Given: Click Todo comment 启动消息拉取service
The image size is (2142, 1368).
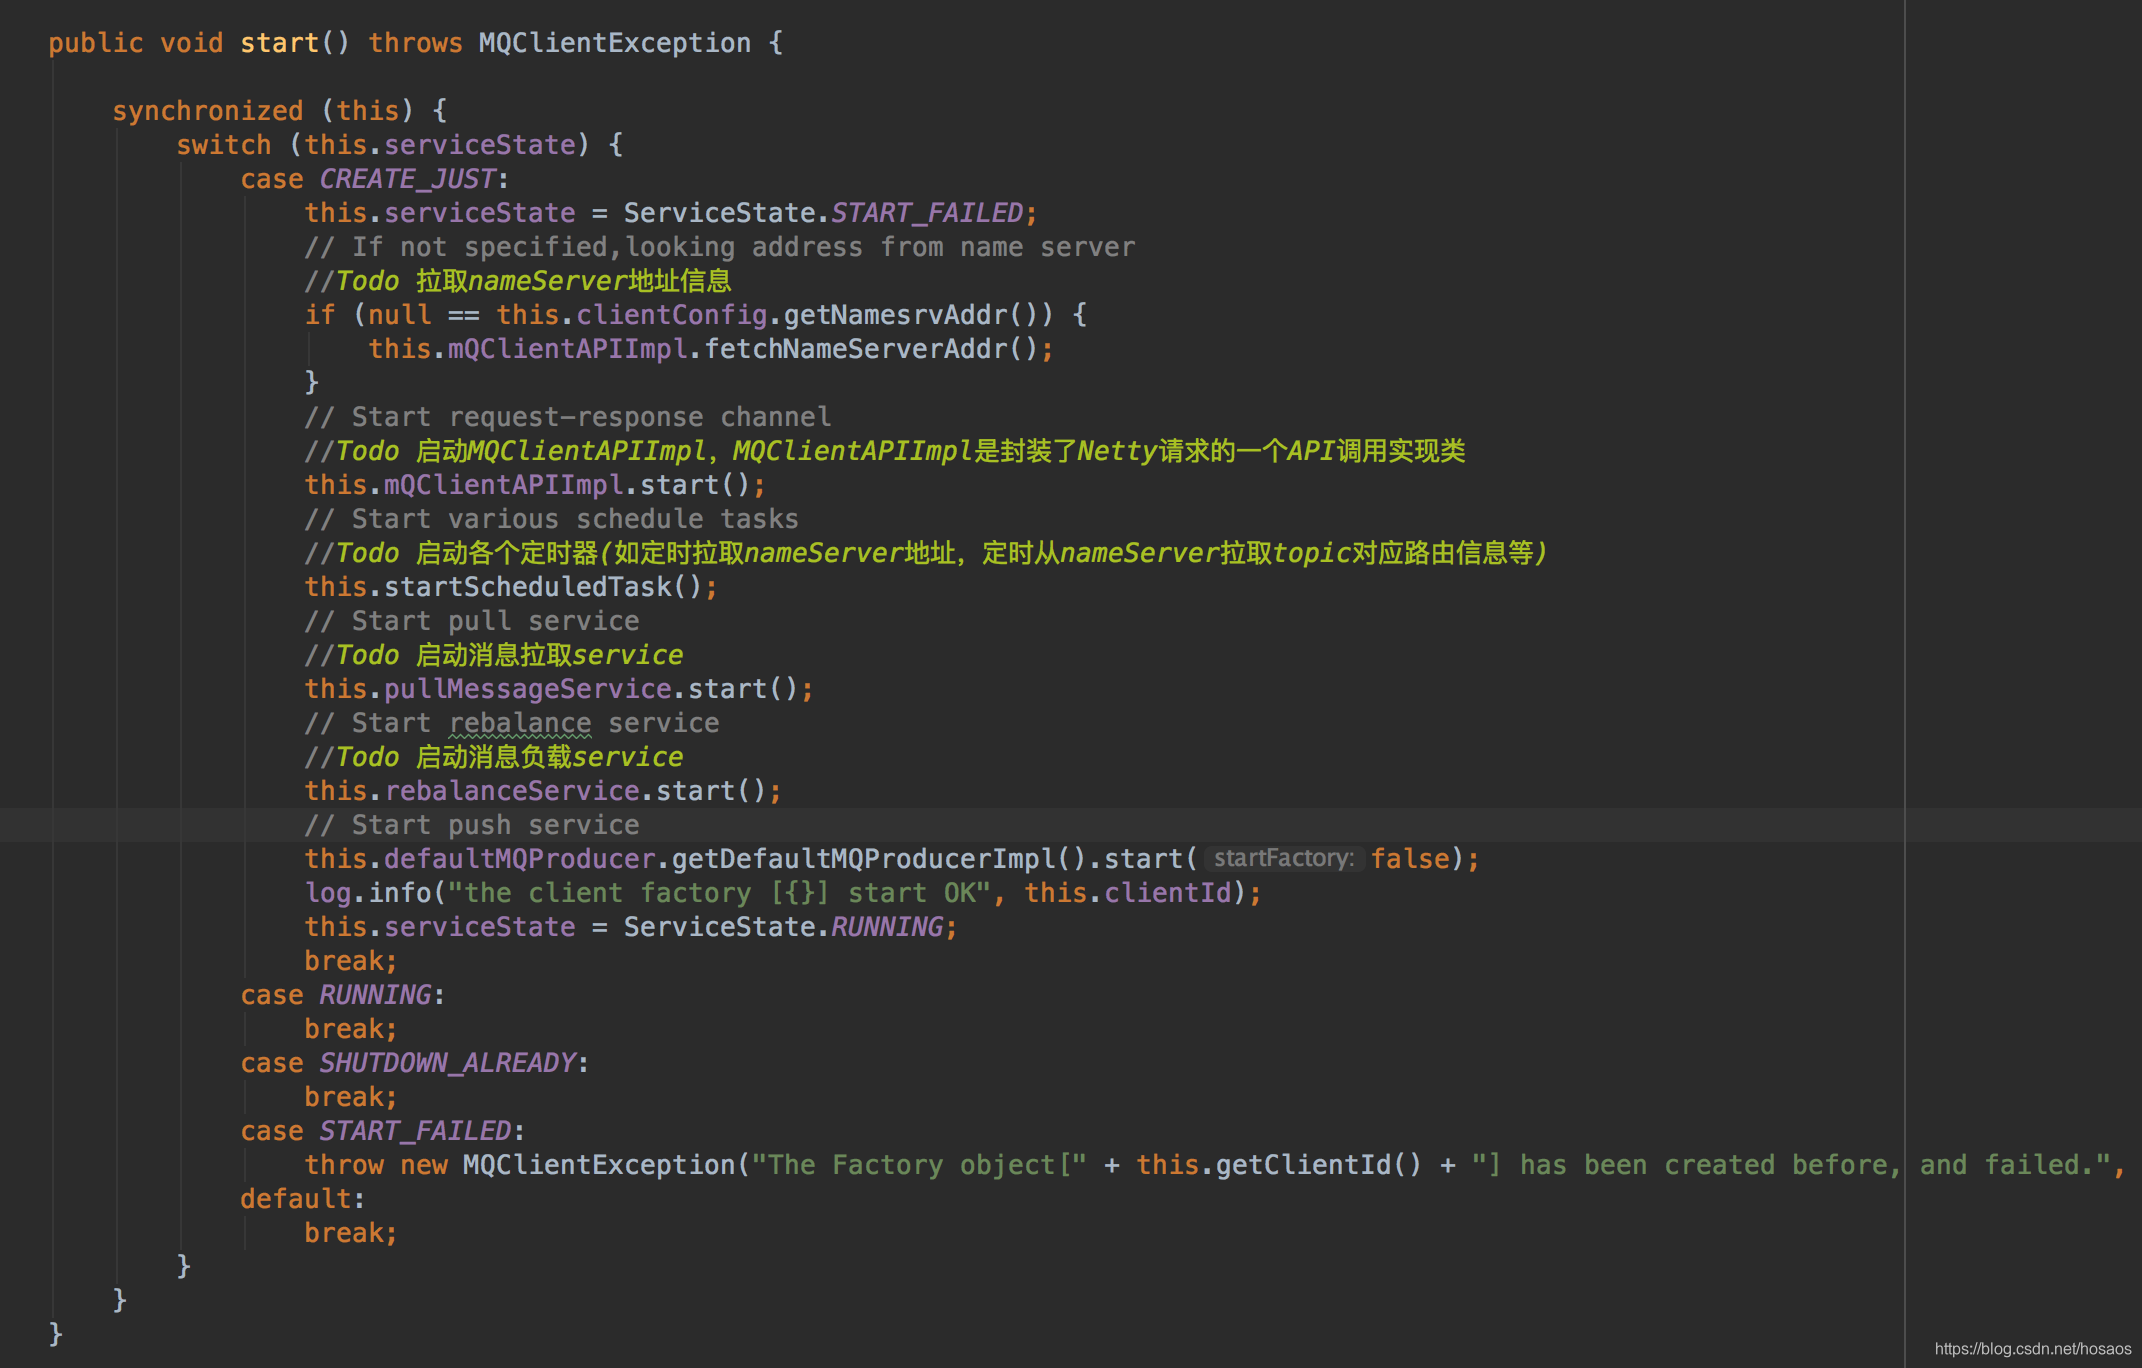Looking at the screenshot, I should coord(494,655).
